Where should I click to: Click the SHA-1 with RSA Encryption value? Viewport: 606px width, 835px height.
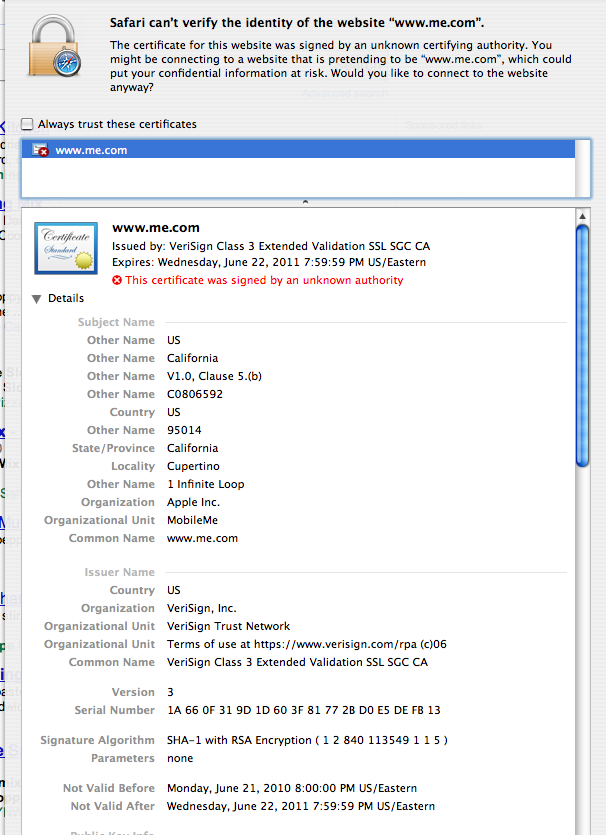click(x=307, y=740)
